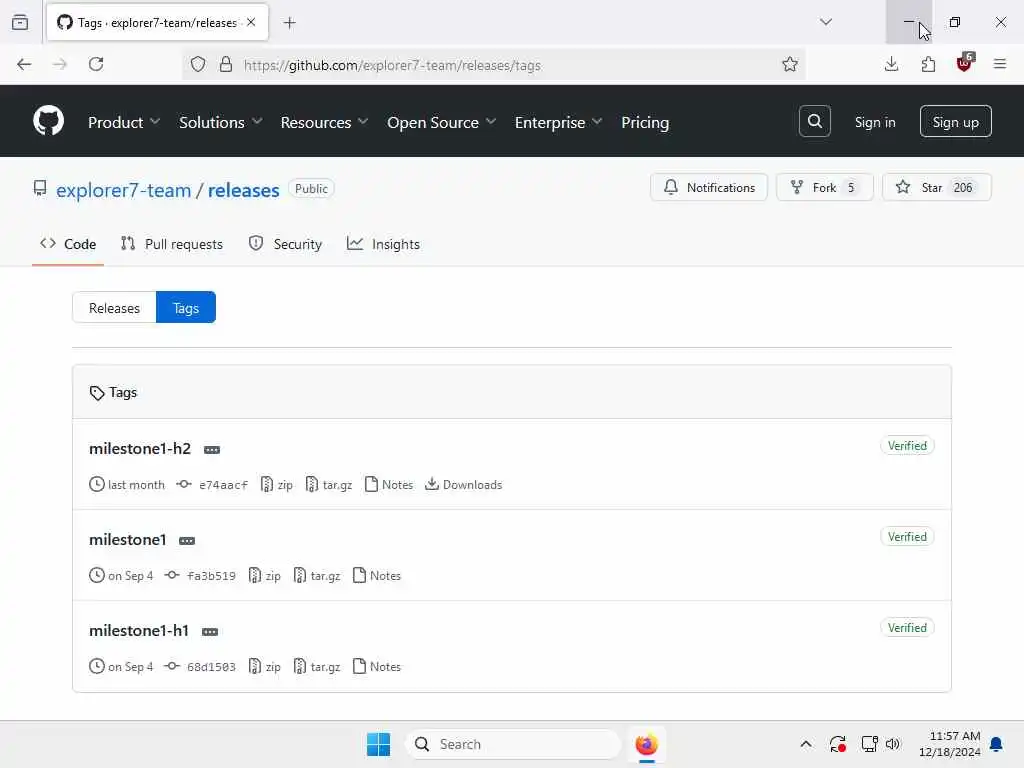1024x768 pixels.
Task: Select the Releases toggle tab
Action: tap(114, 308)
